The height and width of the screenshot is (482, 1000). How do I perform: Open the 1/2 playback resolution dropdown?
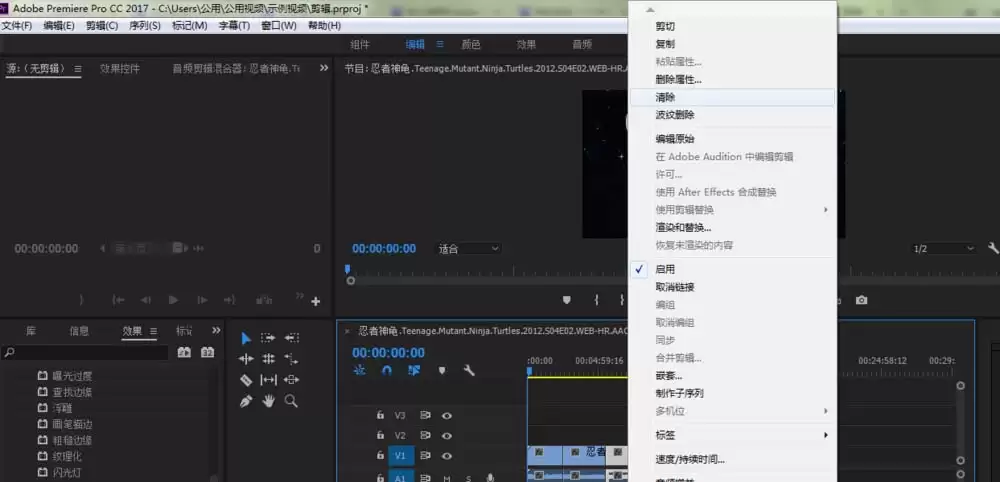coord(944,249)
